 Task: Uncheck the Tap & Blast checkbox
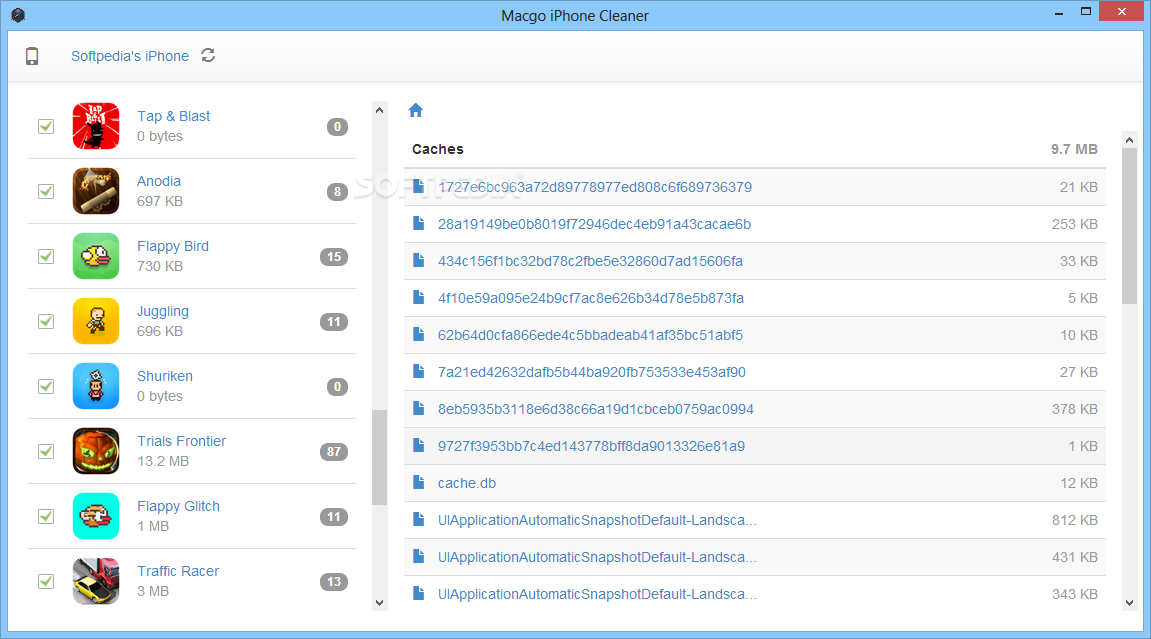coord(46,126)
